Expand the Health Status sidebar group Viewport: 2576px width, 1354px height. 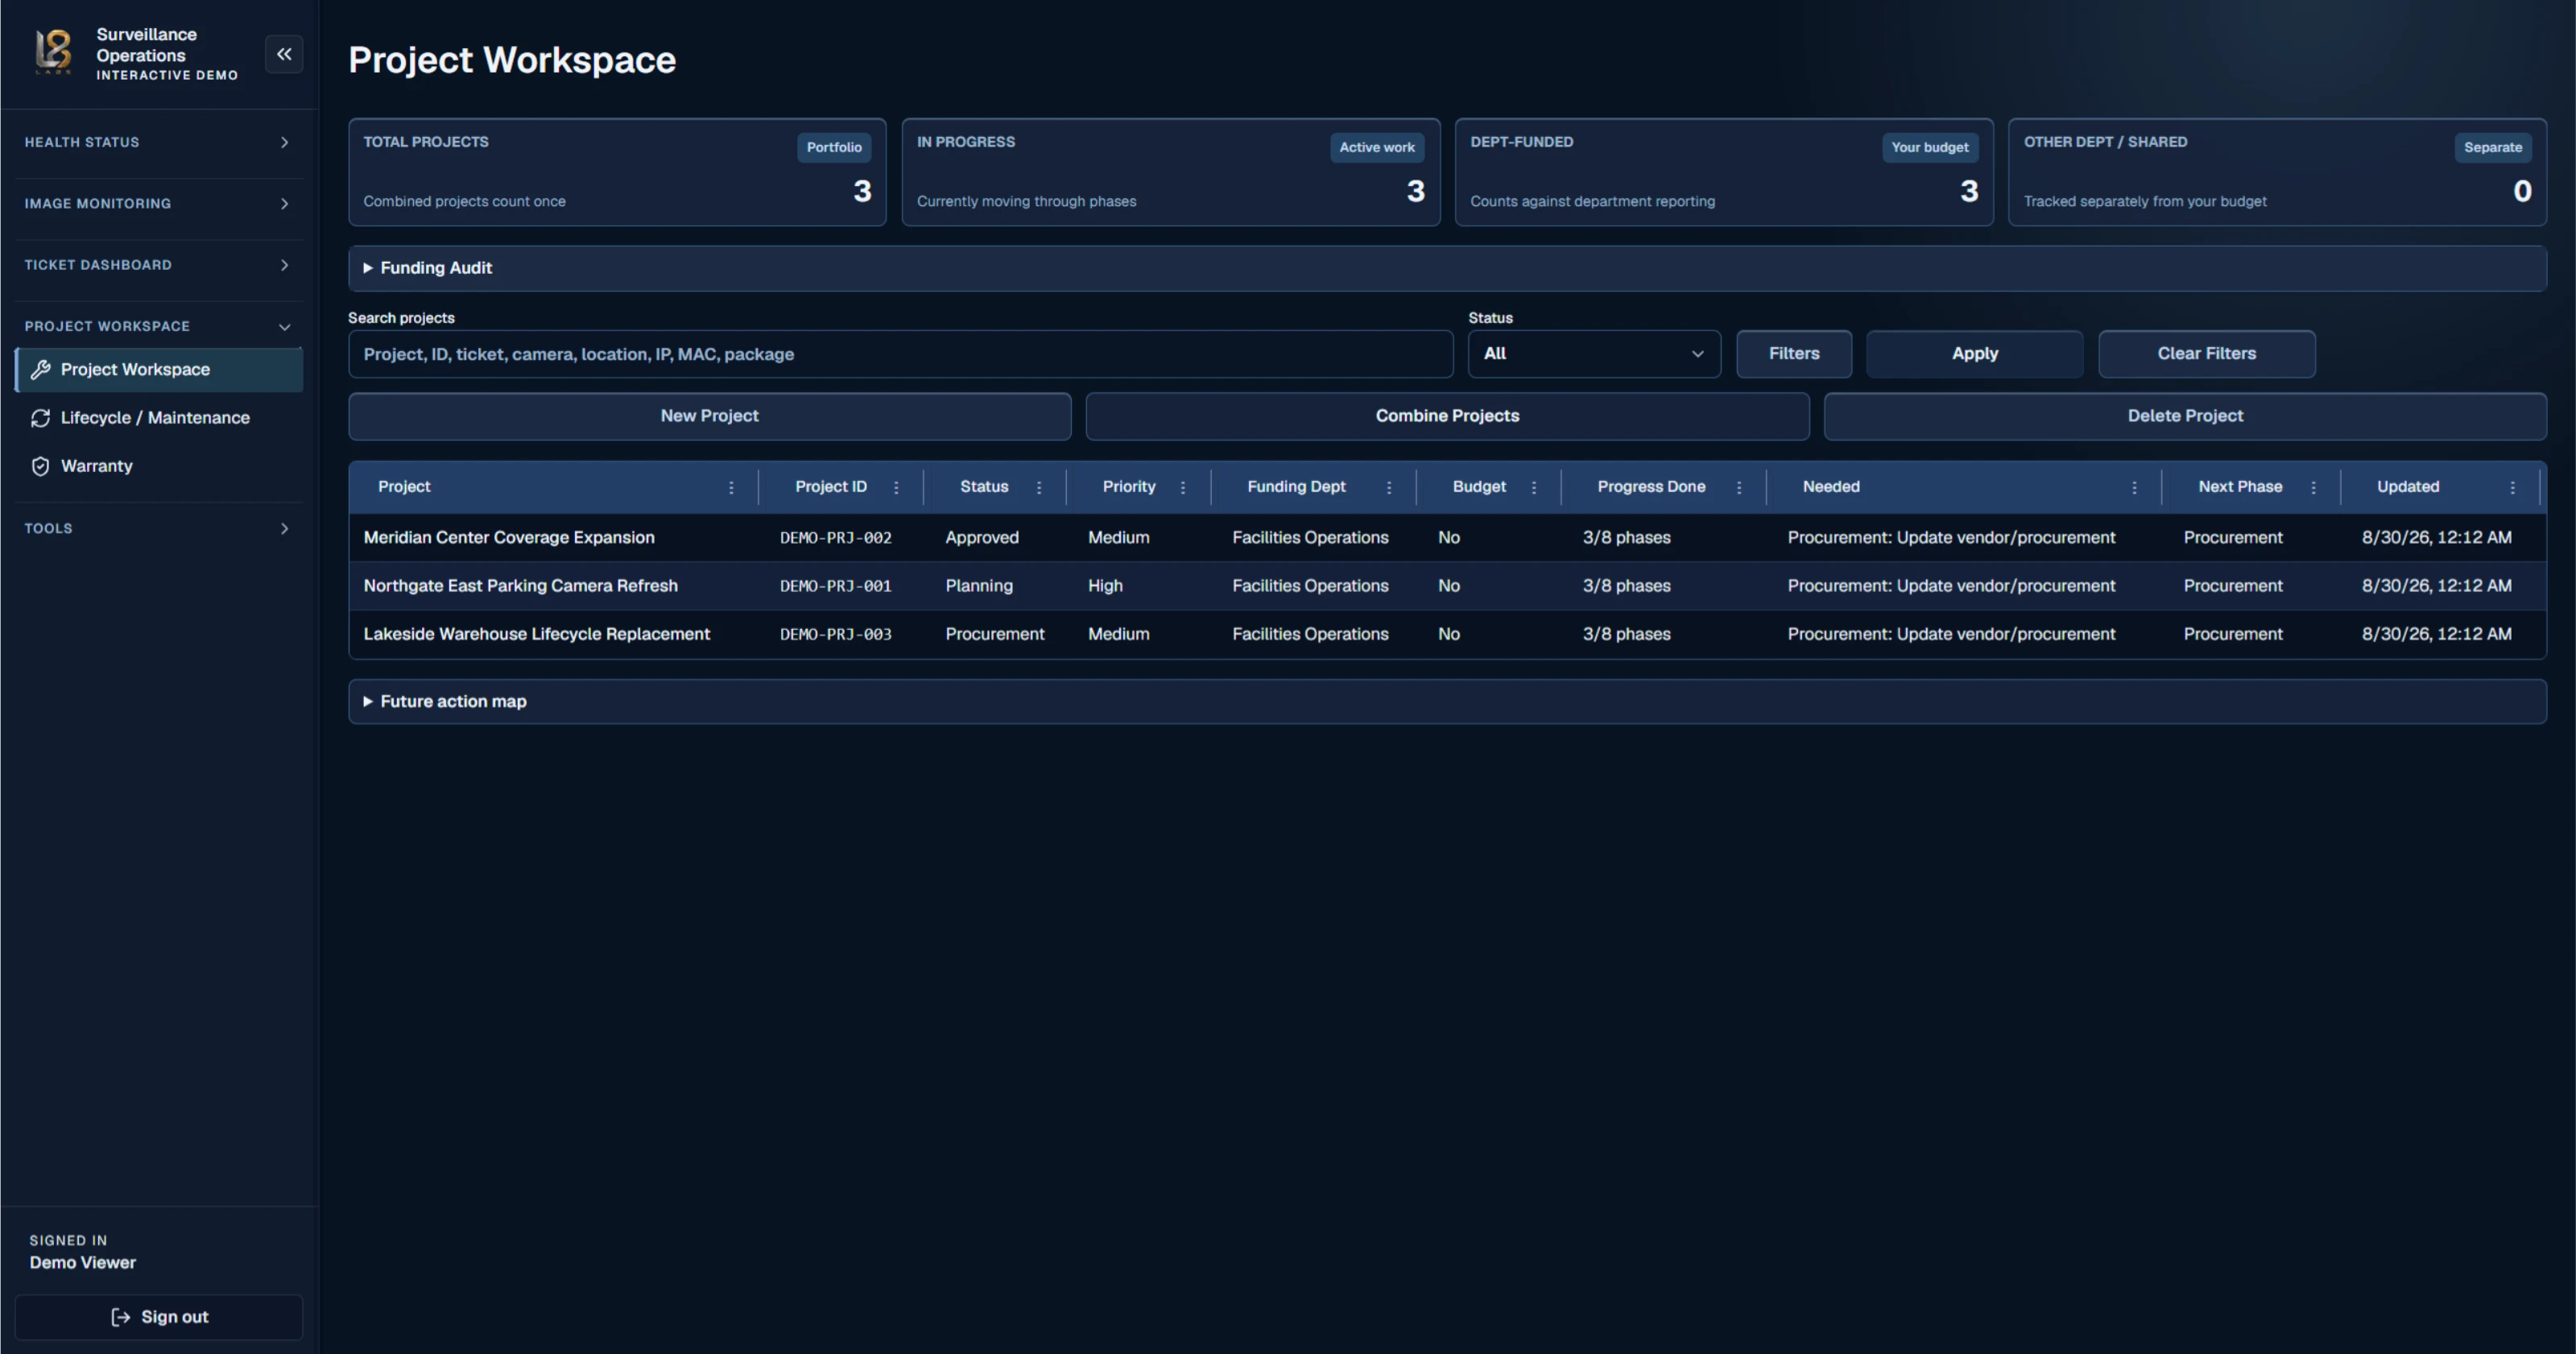pyautogui.click(x=158, y=142)
